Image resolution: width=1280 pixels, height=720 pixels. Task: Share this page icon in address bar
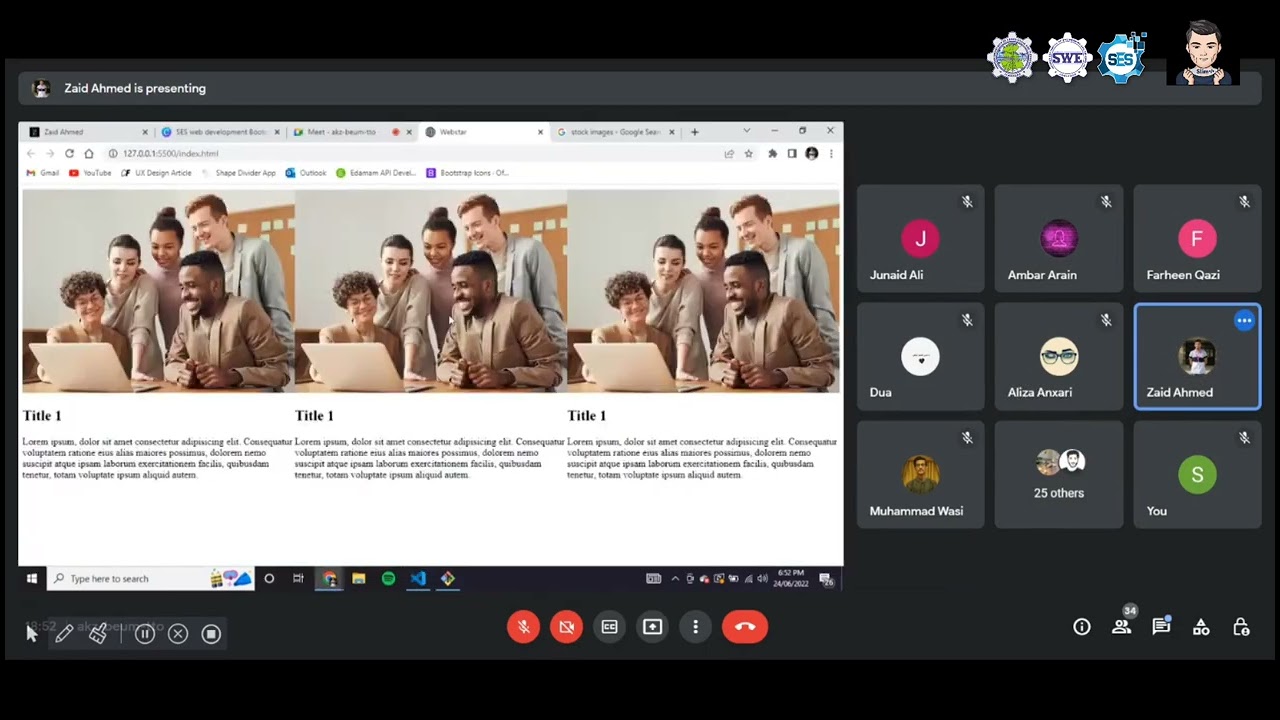point(729,153)
